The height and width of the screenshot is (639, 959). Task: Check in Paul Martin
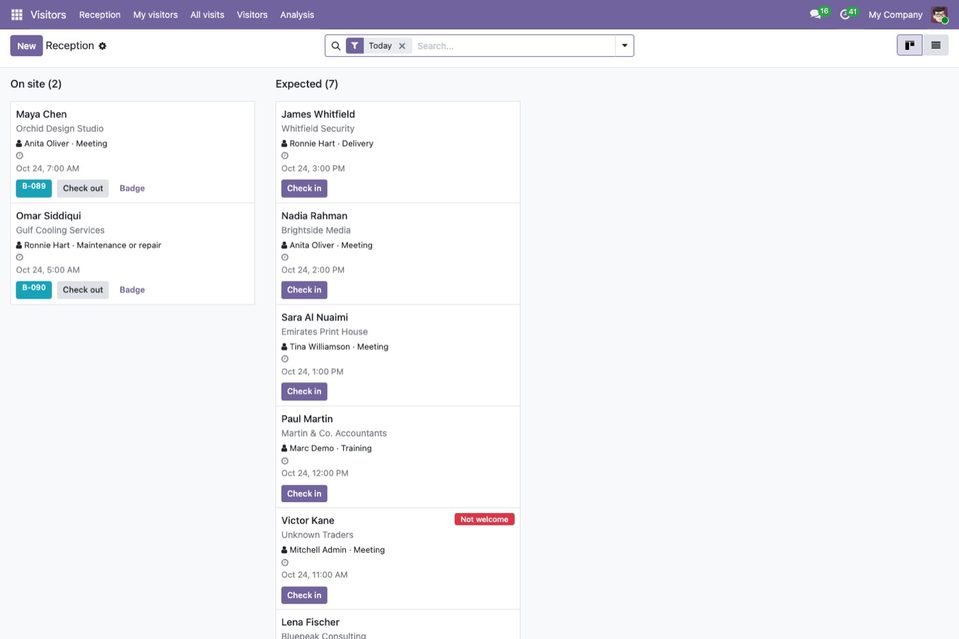(304, 493)
